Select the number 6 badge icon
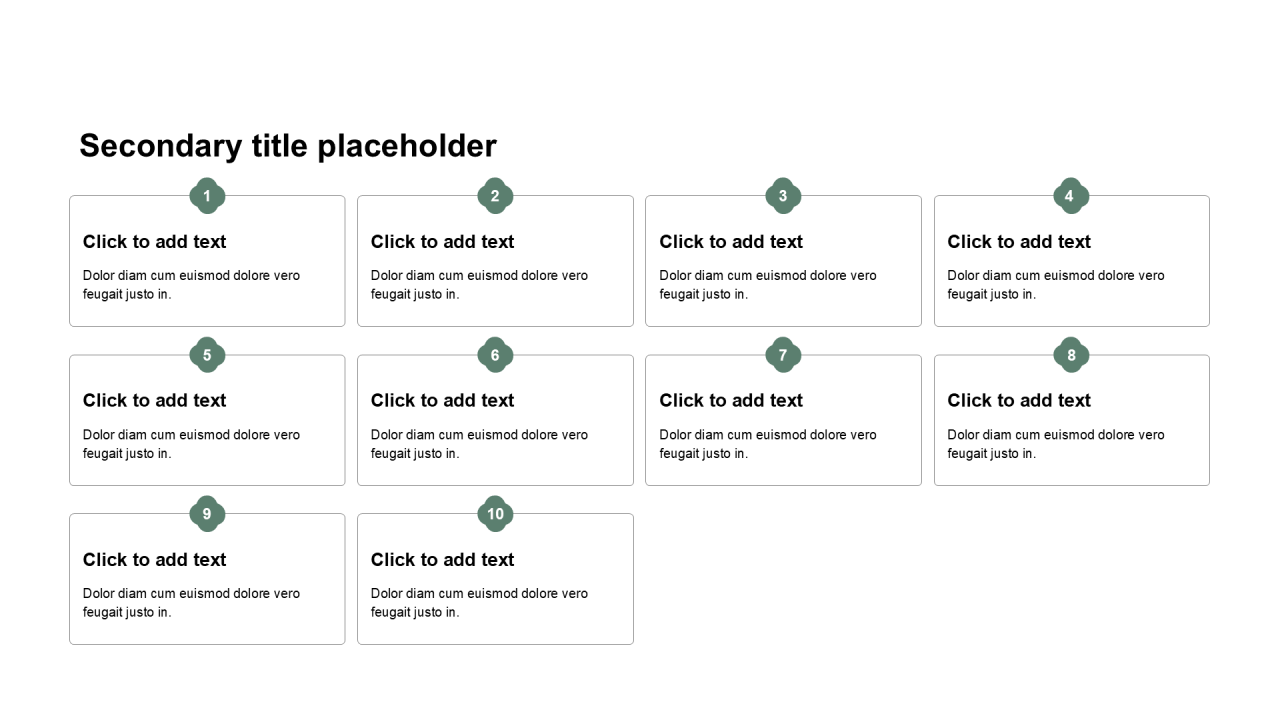This screenshot has width=1280, height=720. click(x=495, y=355)
